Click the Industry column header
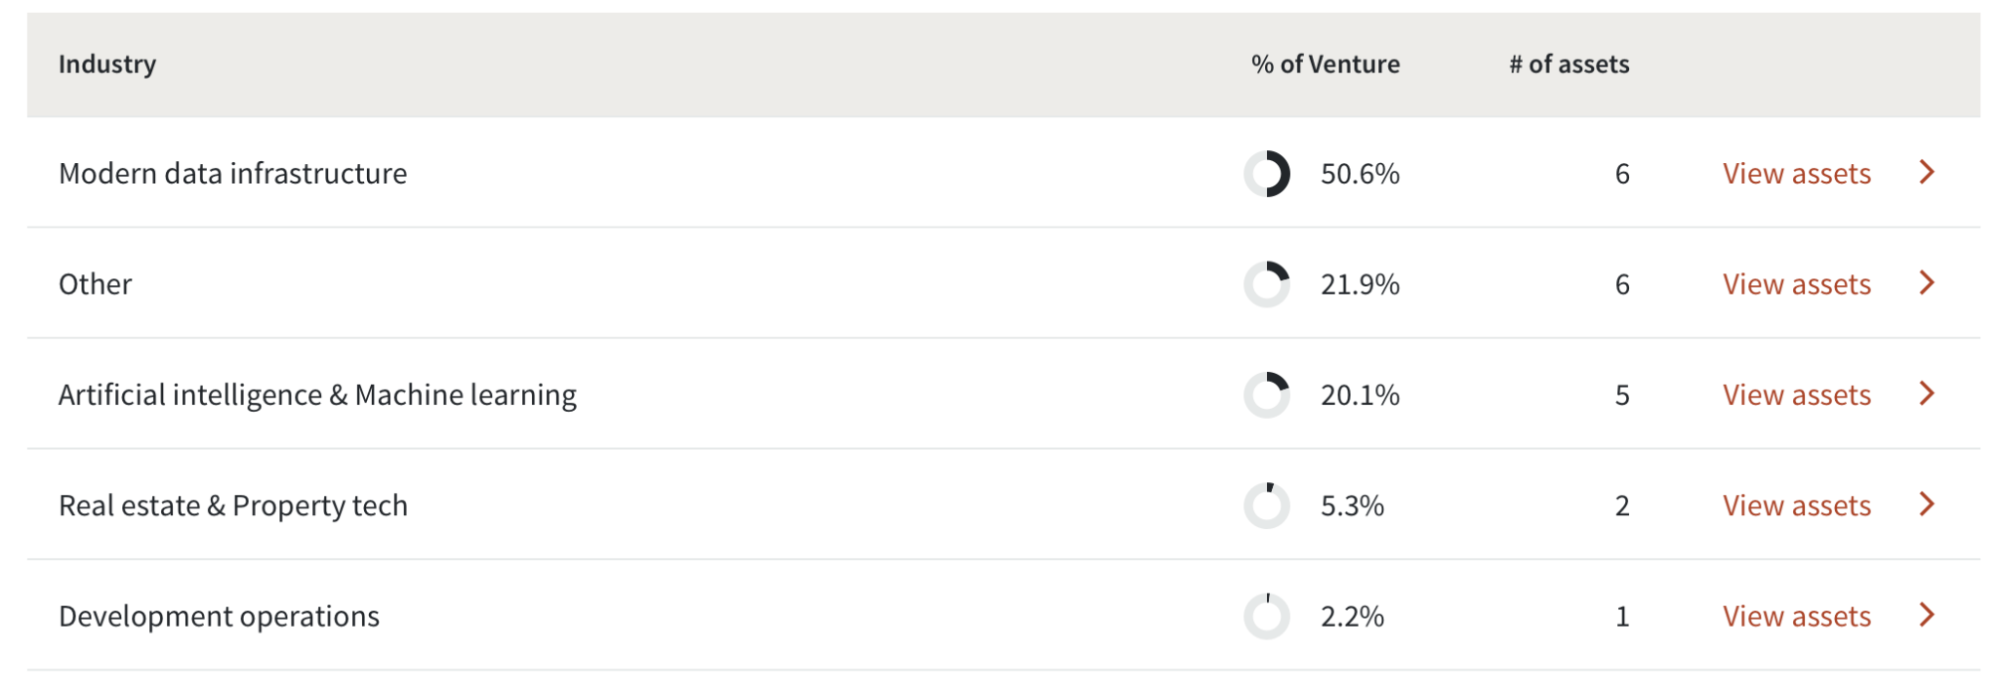Screen dimensions: 1999x683 107,65
